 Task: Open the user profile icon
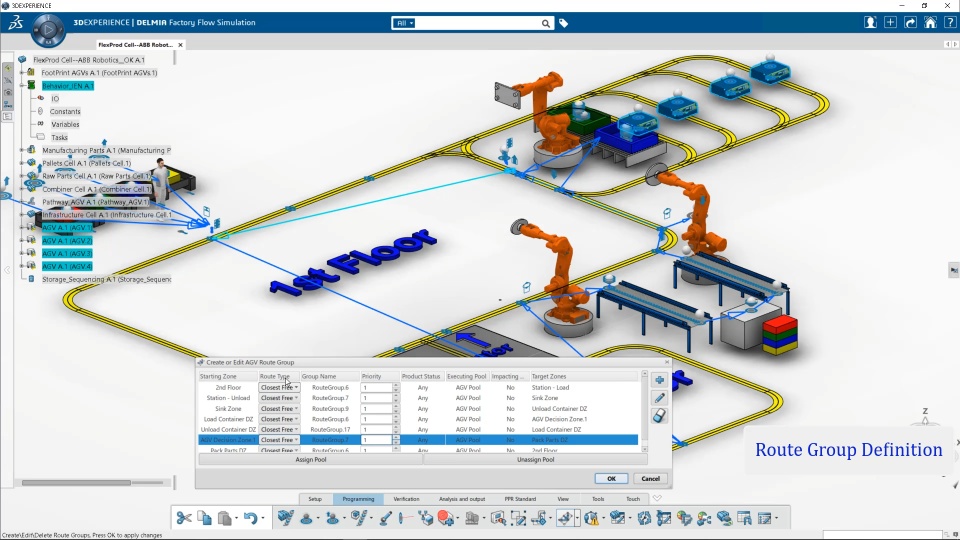(870, 23)
